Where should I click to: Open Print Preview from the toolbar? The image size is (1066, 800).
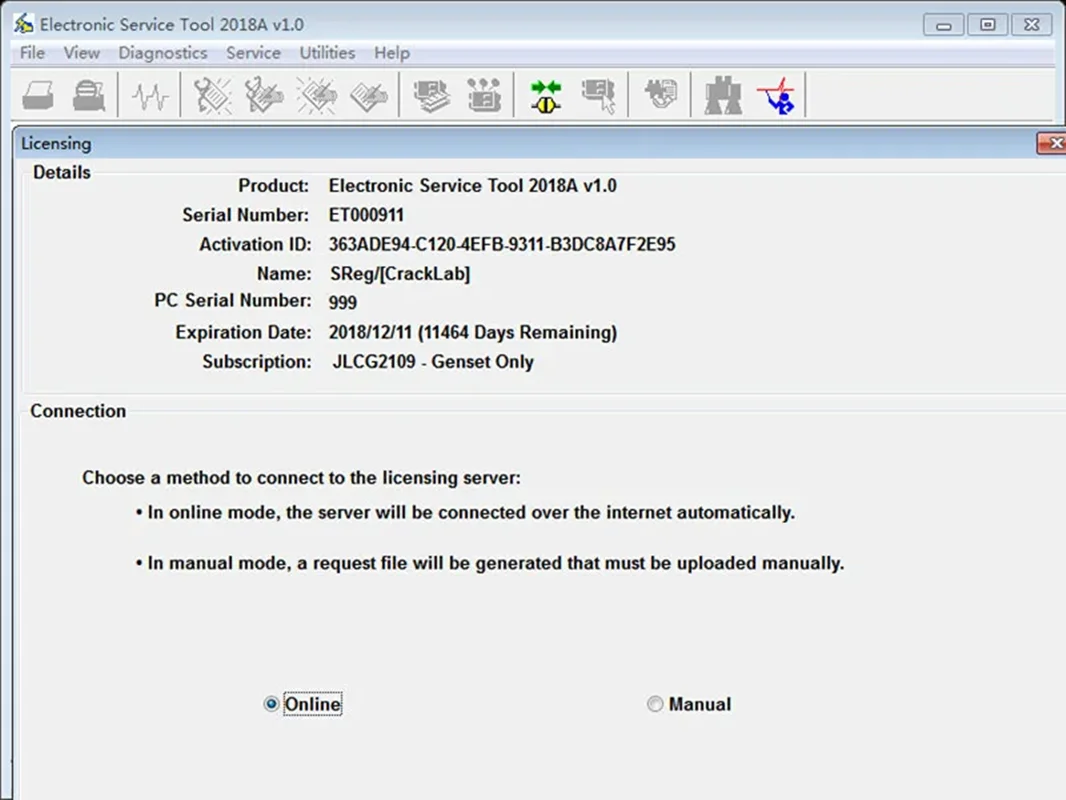[x=89, y=95]
